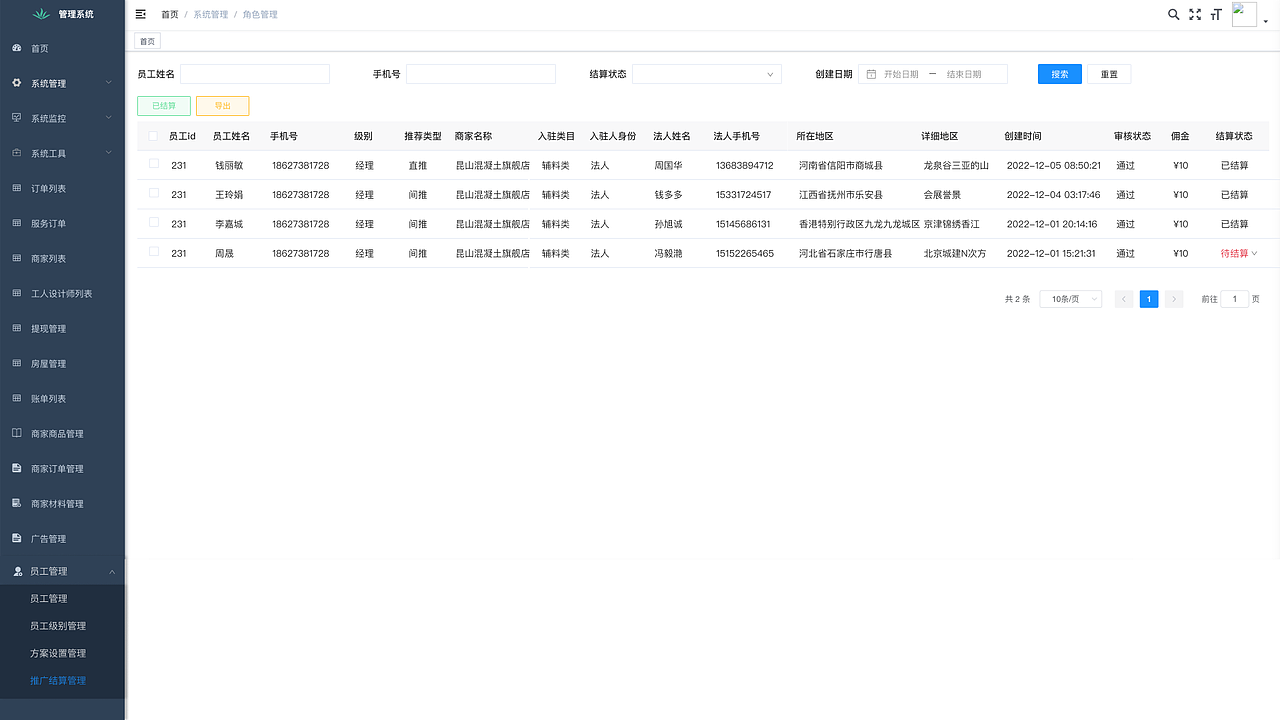Click the person icon beside 员工管理 parent menu

click(17, 571)
